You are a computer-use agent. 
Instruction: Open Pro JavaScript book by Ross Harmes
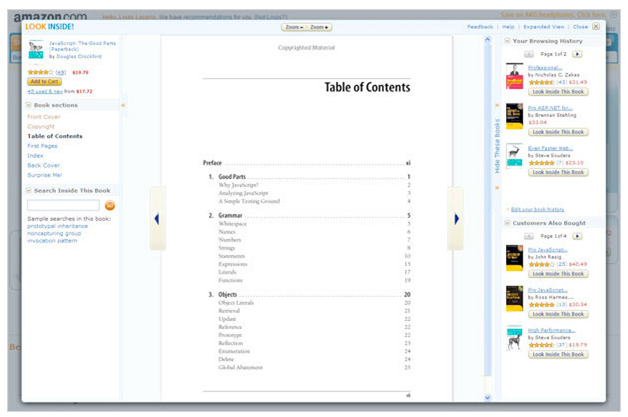pyautogui.click(x=547, y=290)
